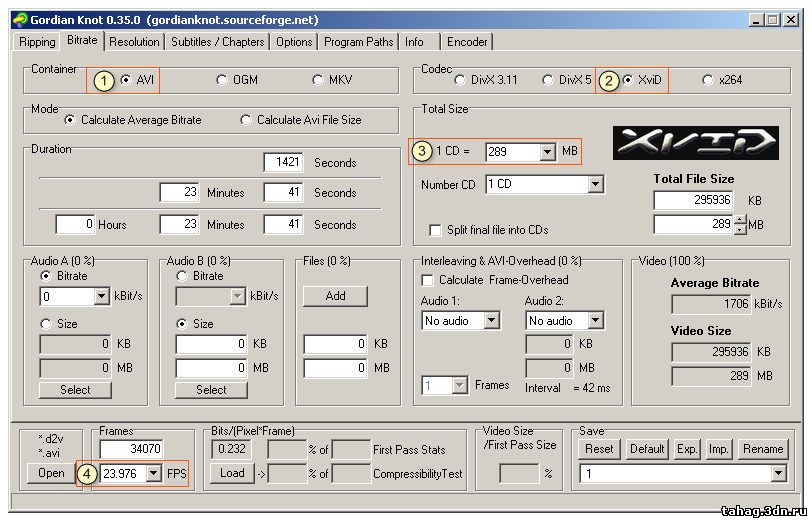Select Audio A Bitrate radio option
This screenshot has height=521, width=812.
coord(46,276)
